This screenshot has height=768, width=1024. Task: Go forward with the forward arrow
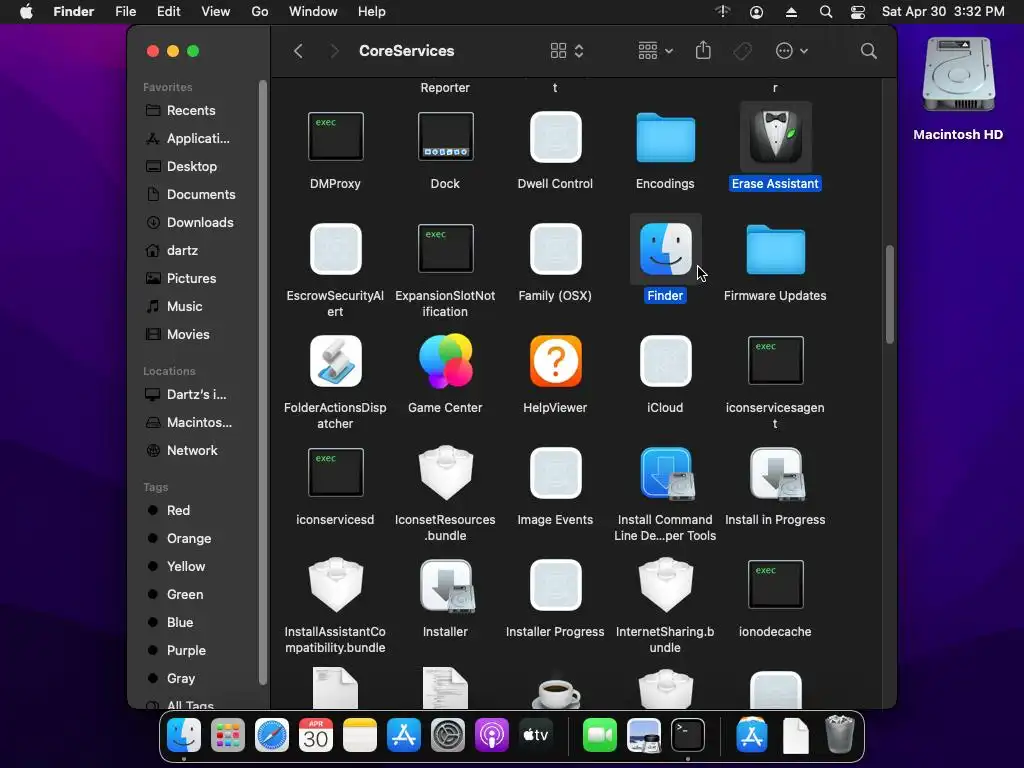point(334,51)
